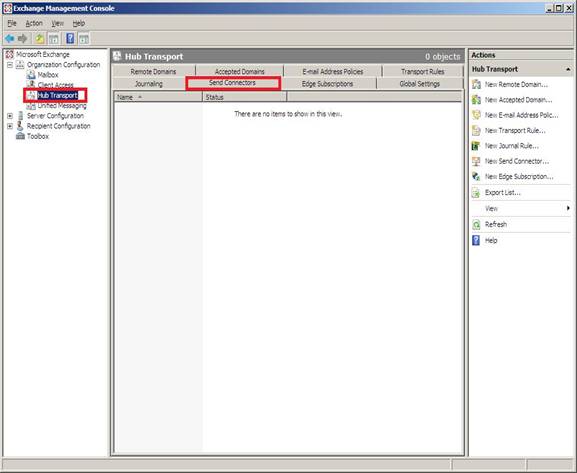Open Help from the toolbar question icon
Screen dimensions: 577x473
click(x=70, y=38)
